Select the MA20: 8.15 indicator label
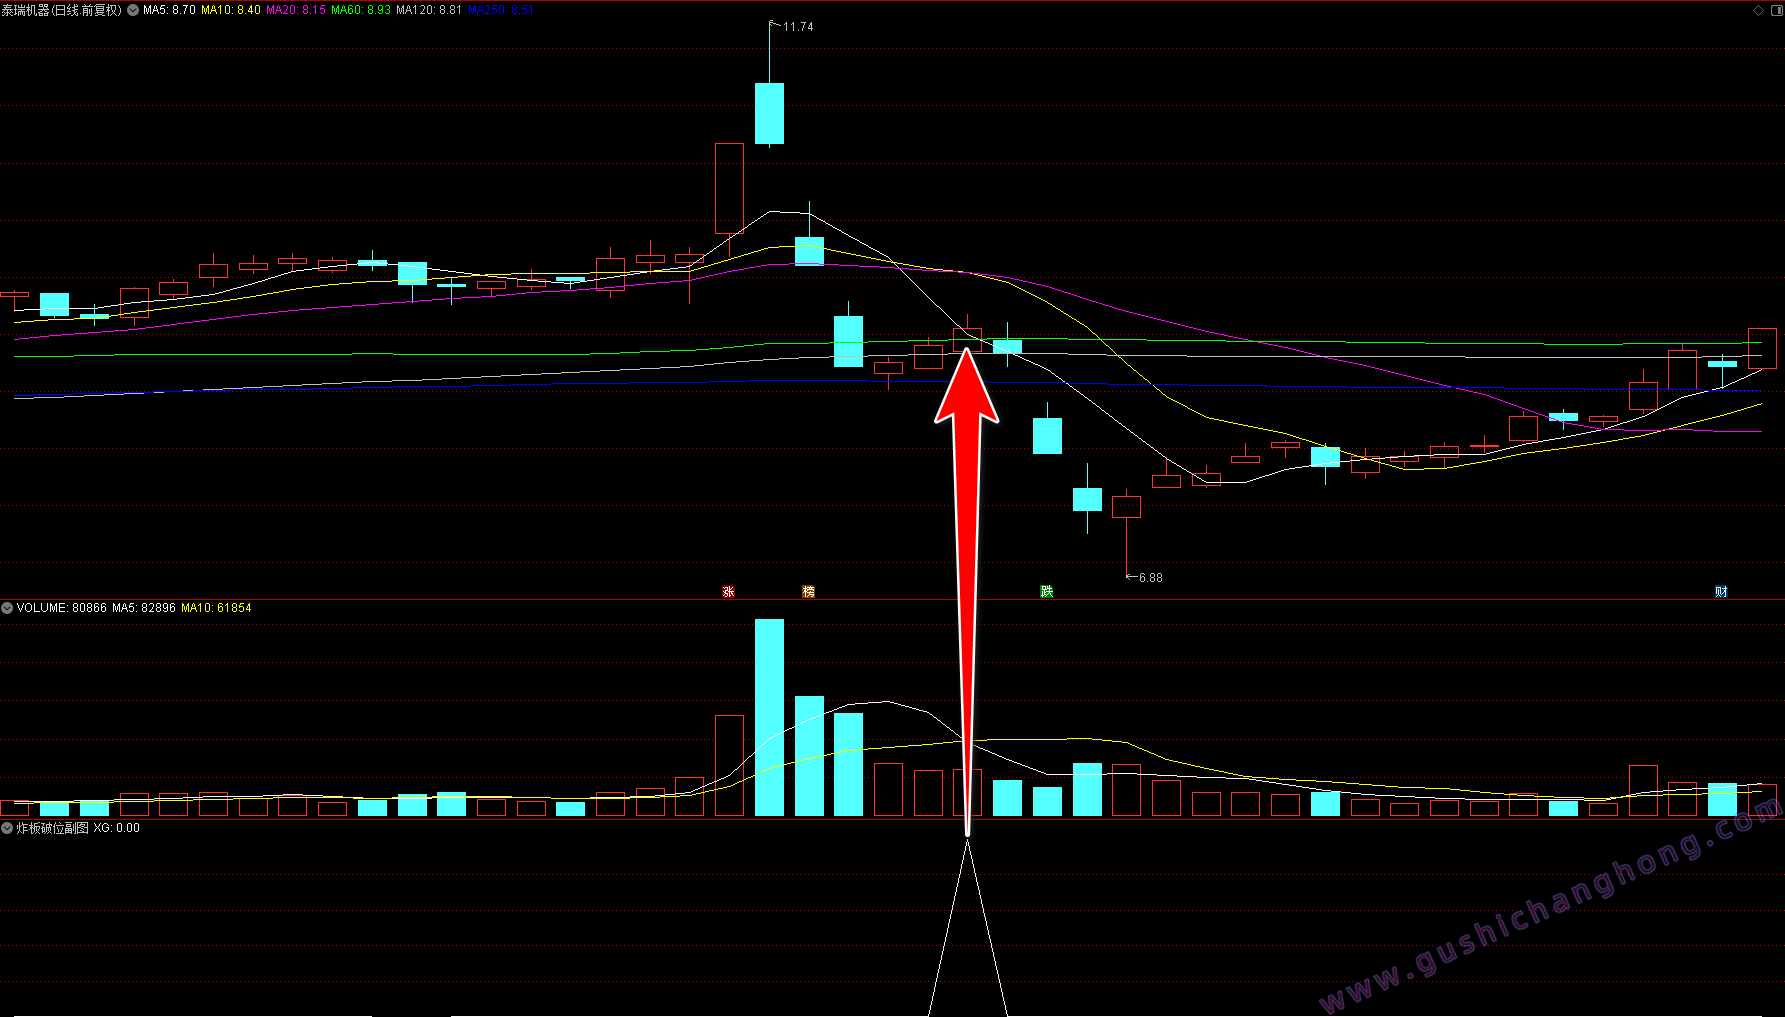The image size is (1785, 1017). pyautogui.click(x=296, y=10)
